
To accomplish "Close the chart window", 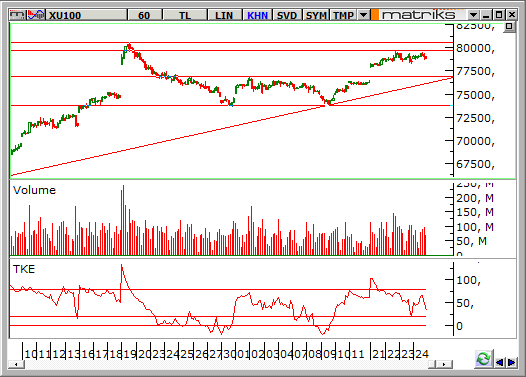I will (x=512, y=15).
